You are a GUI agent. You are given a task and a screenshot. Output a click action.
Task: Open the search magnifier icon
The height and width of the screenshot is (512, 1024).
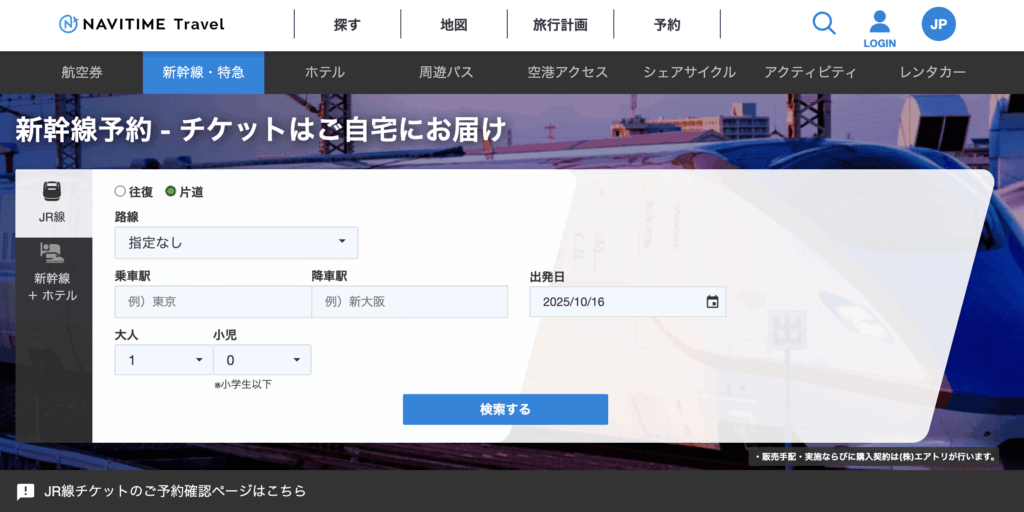[x=824, y=23]
